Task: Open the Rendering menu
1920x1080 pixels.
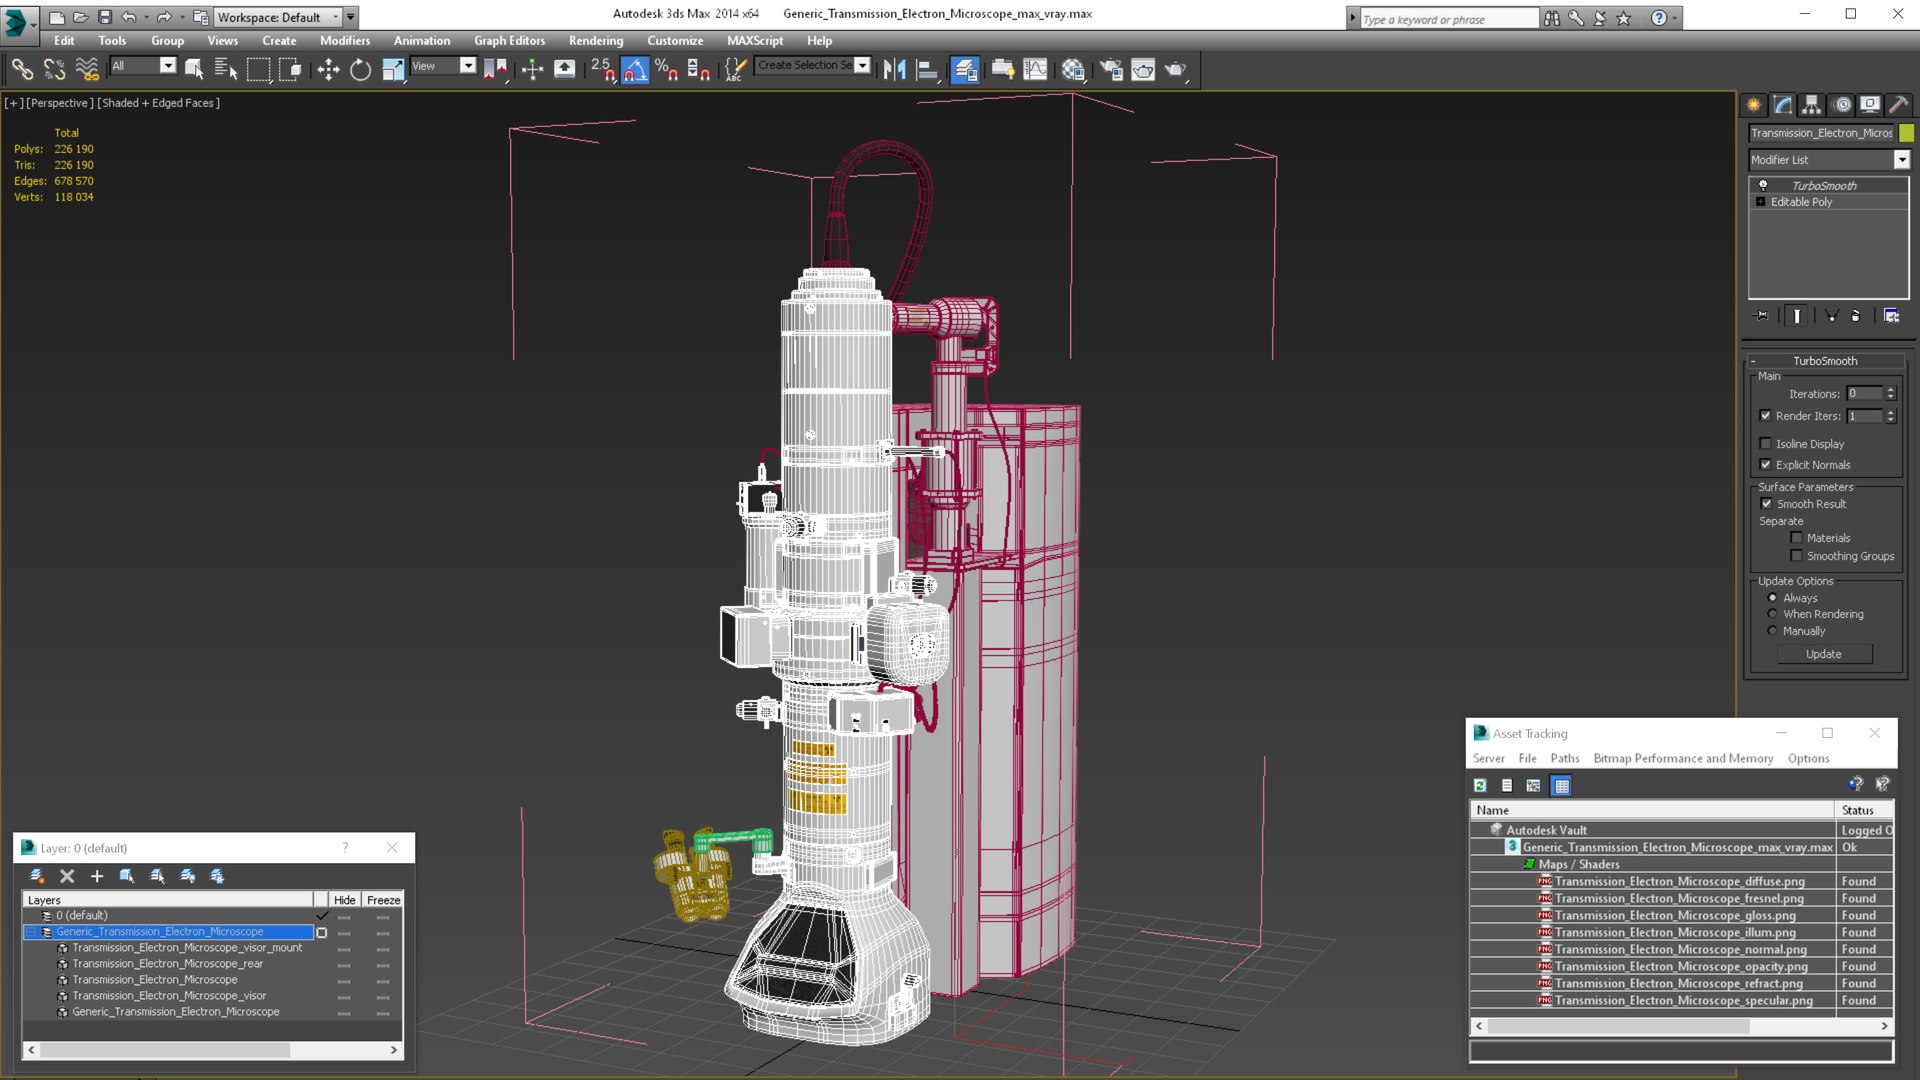Action: tap(595, 41)
